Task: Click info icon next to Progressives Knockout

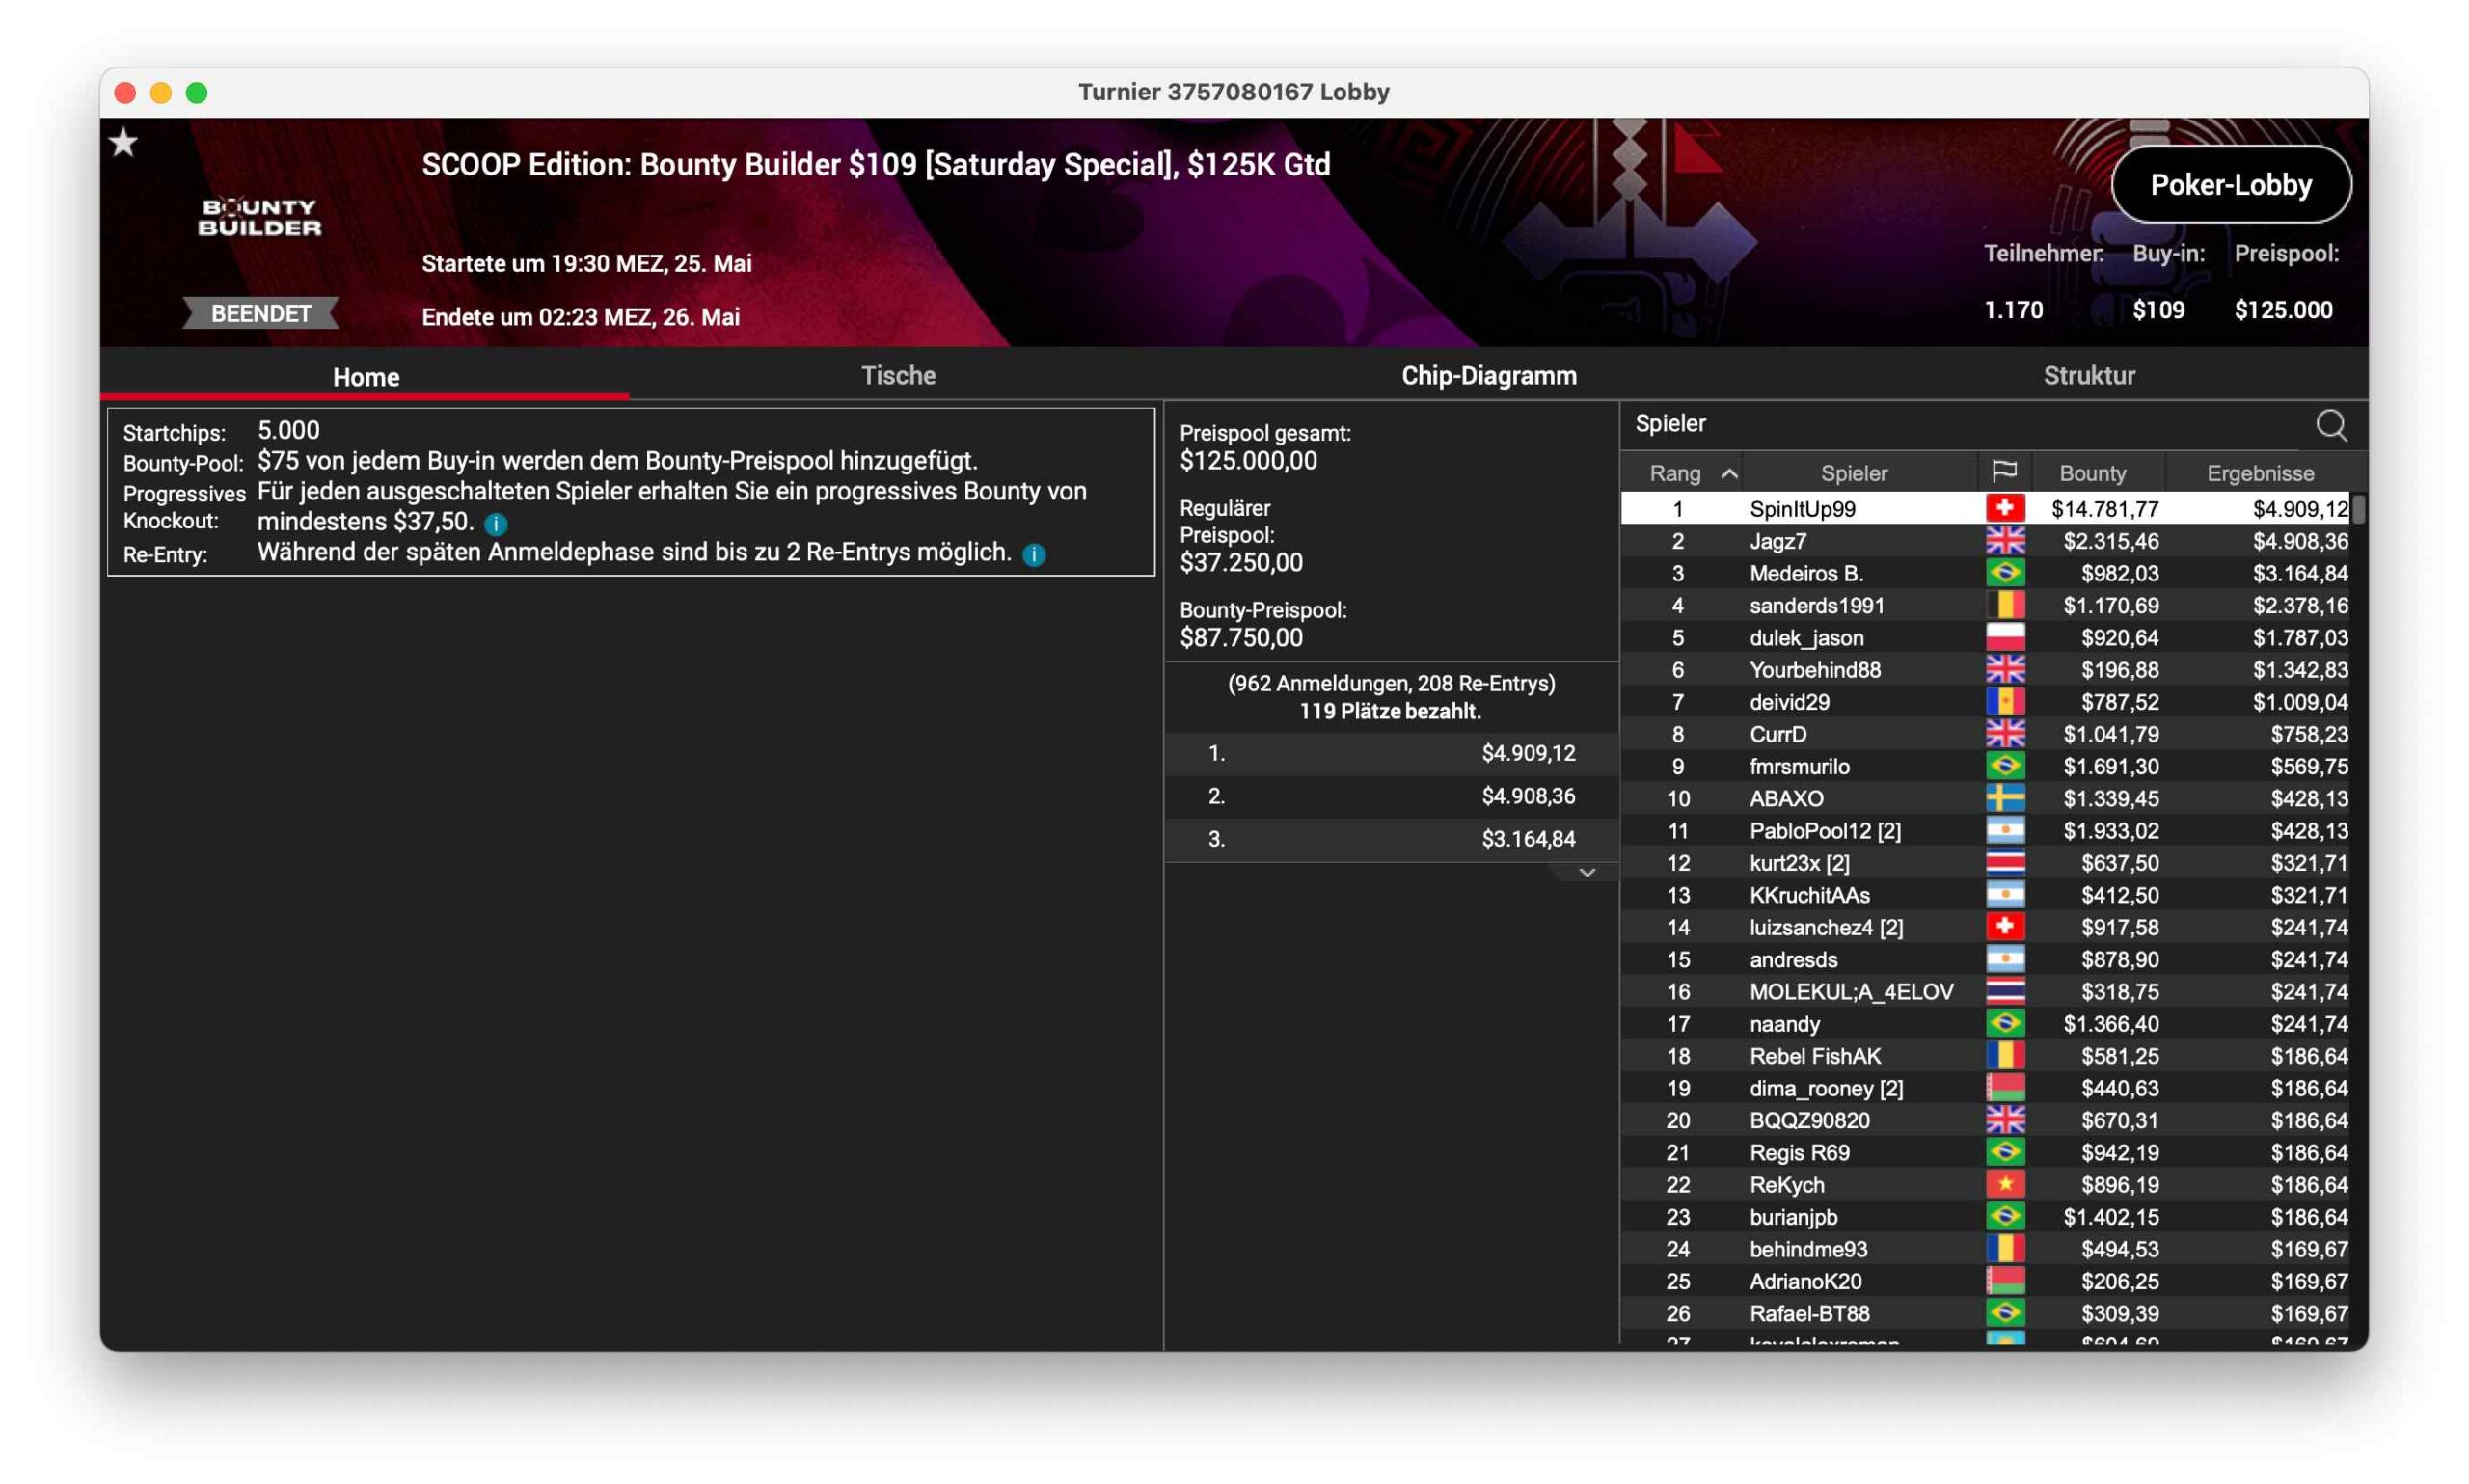Action: 496,524
